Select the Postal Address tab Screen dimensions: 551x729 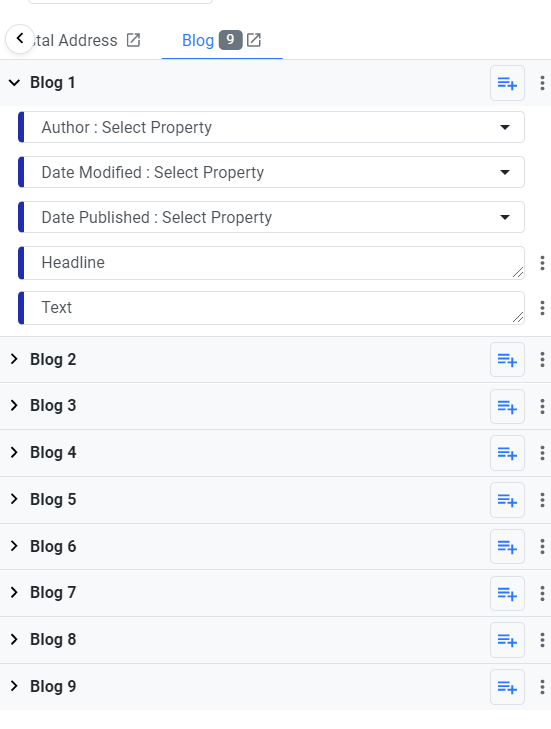pyautogui.click(x=74, y=40)
